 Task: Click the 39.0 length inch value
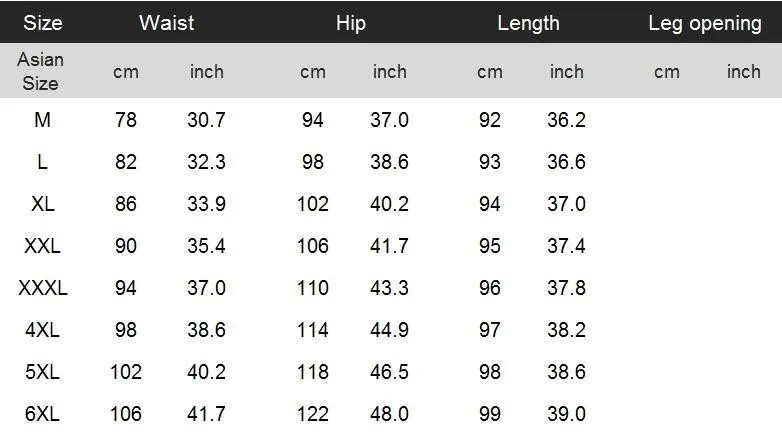tap(566, 414)
